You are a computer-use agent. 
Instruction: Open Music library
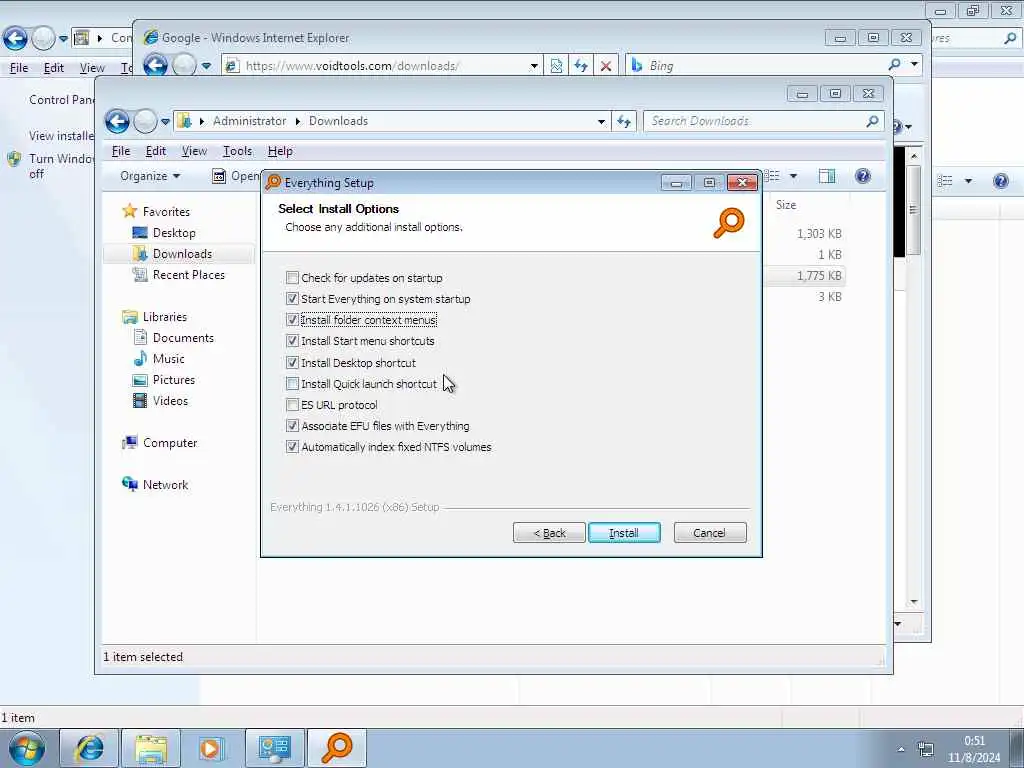click(x=168, y=359)
